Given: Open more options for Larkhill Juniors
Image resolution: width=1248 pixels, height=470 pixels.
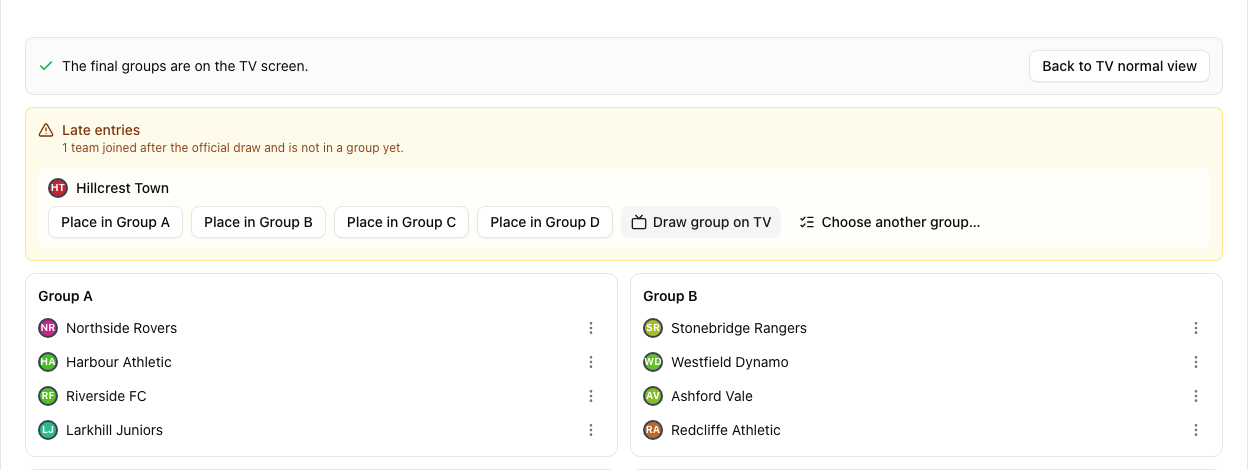Looking at the screenshot, I should 591,430.
